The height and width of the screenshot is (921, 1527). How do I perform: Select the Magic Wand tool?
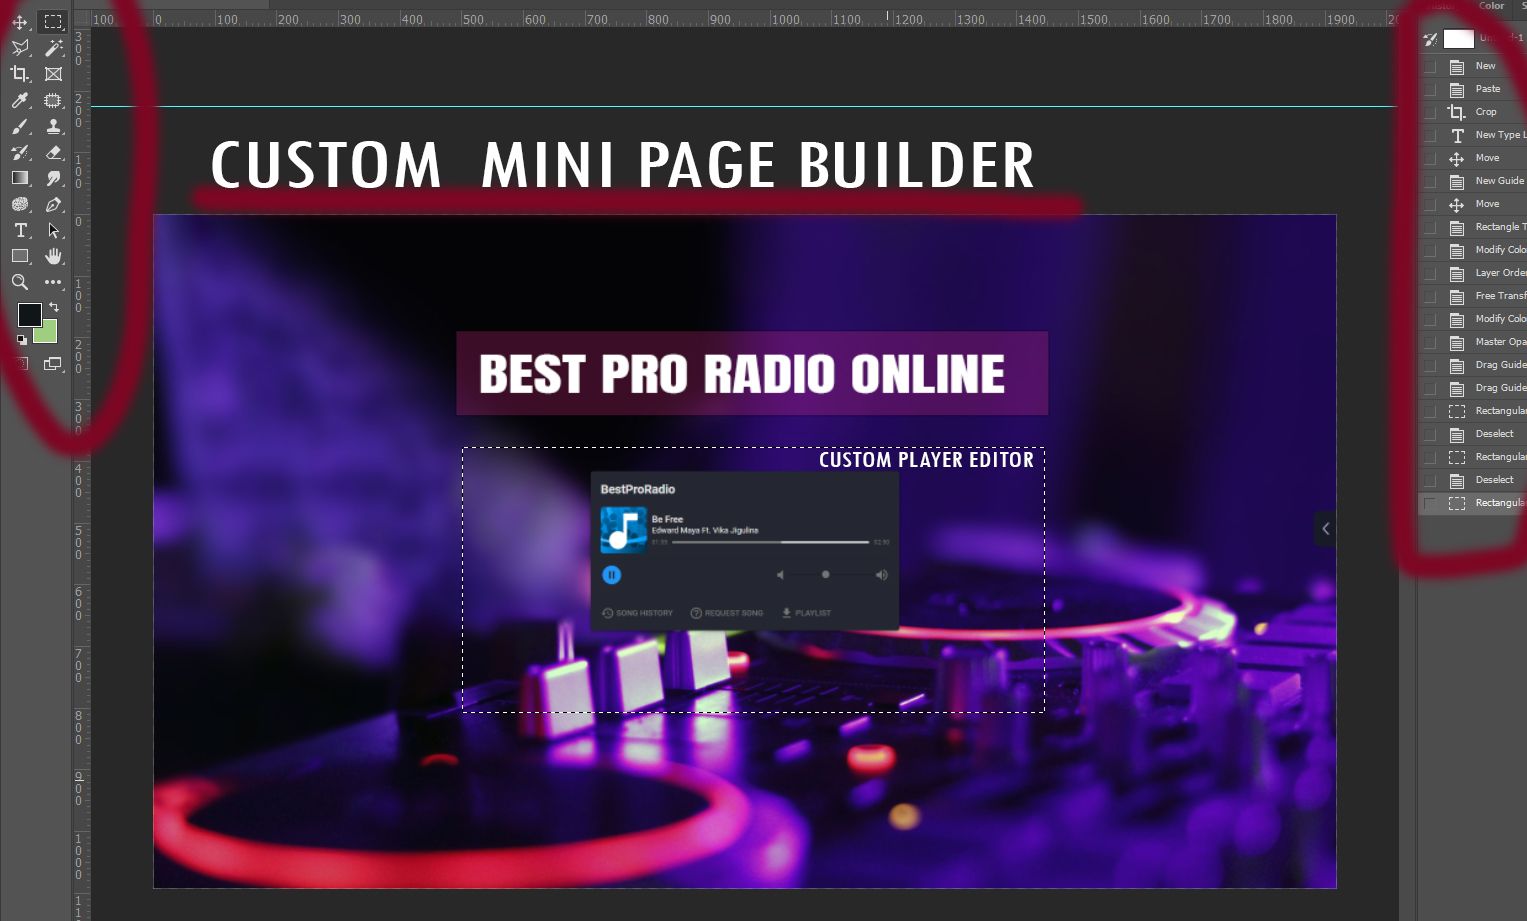[53, 47]
